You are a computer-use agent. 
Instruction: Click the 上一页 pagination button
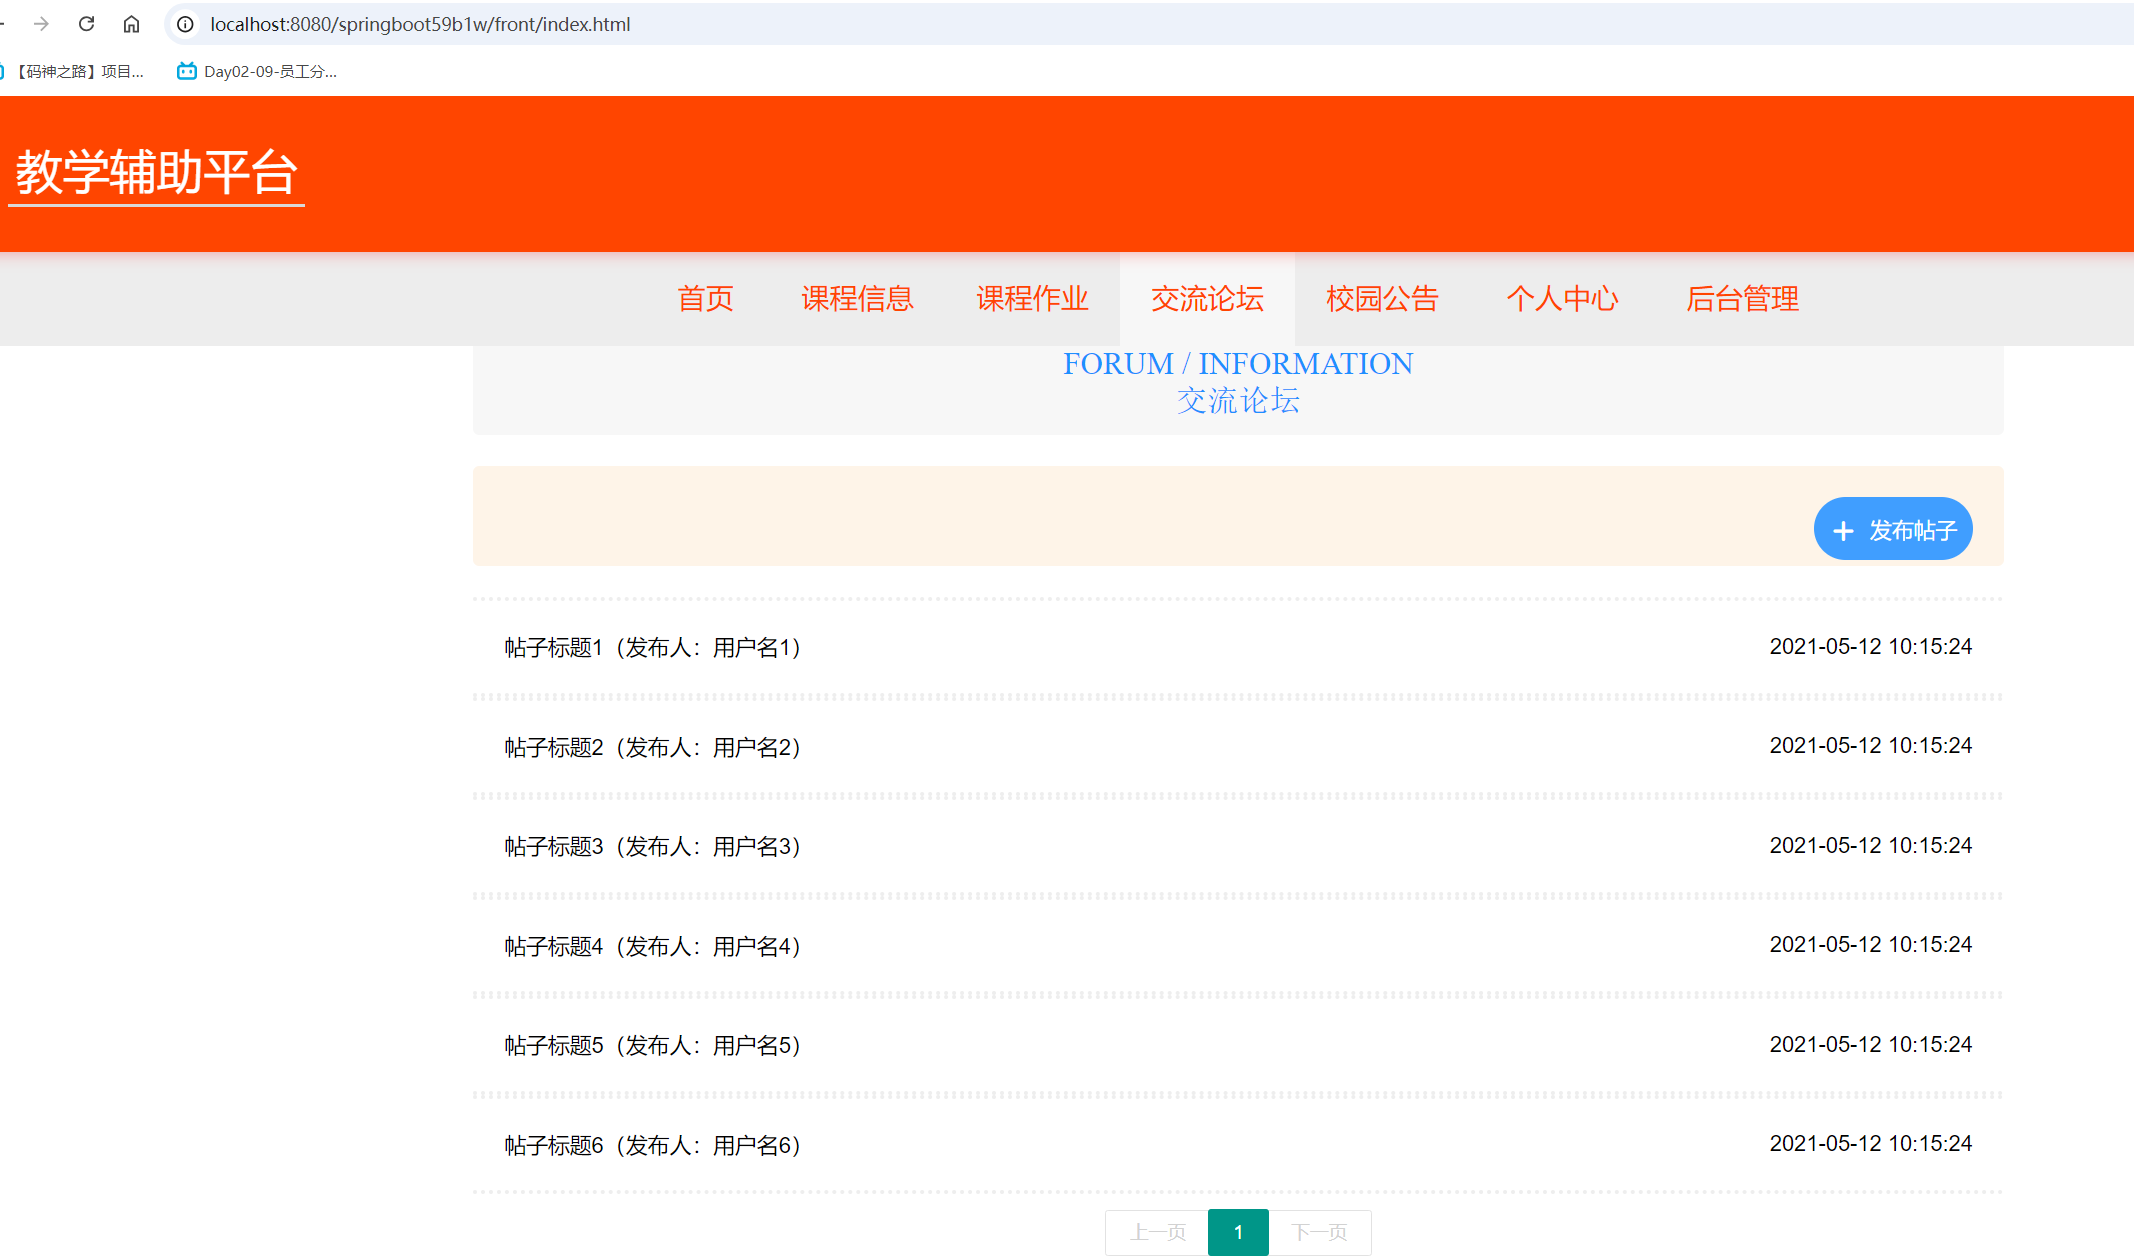[1157, 1232]
